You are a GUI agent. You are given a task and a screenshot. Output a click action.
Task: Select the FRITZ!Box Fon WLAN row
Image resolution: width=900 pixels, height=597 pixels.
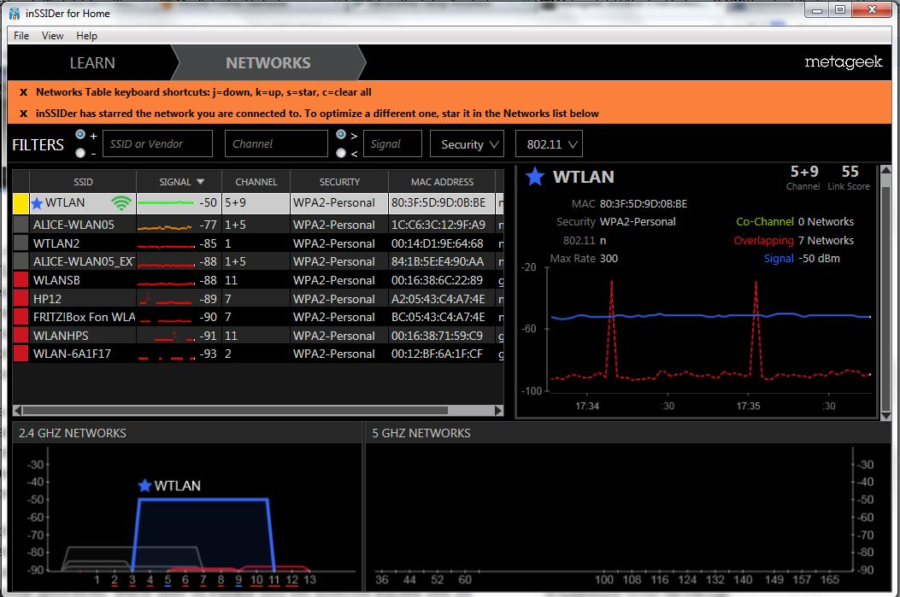(258, 317)
